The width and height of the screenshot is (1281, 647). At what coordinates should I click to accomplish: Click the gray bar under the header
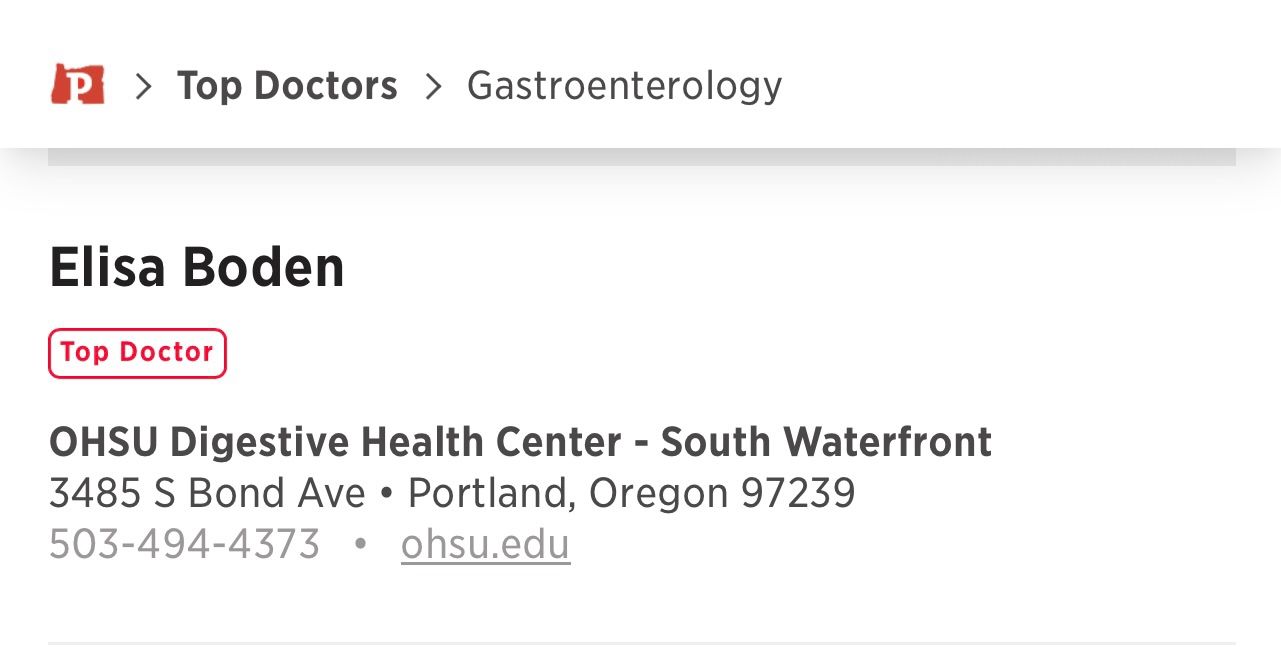pyautogui.click(x=640, y=157)
